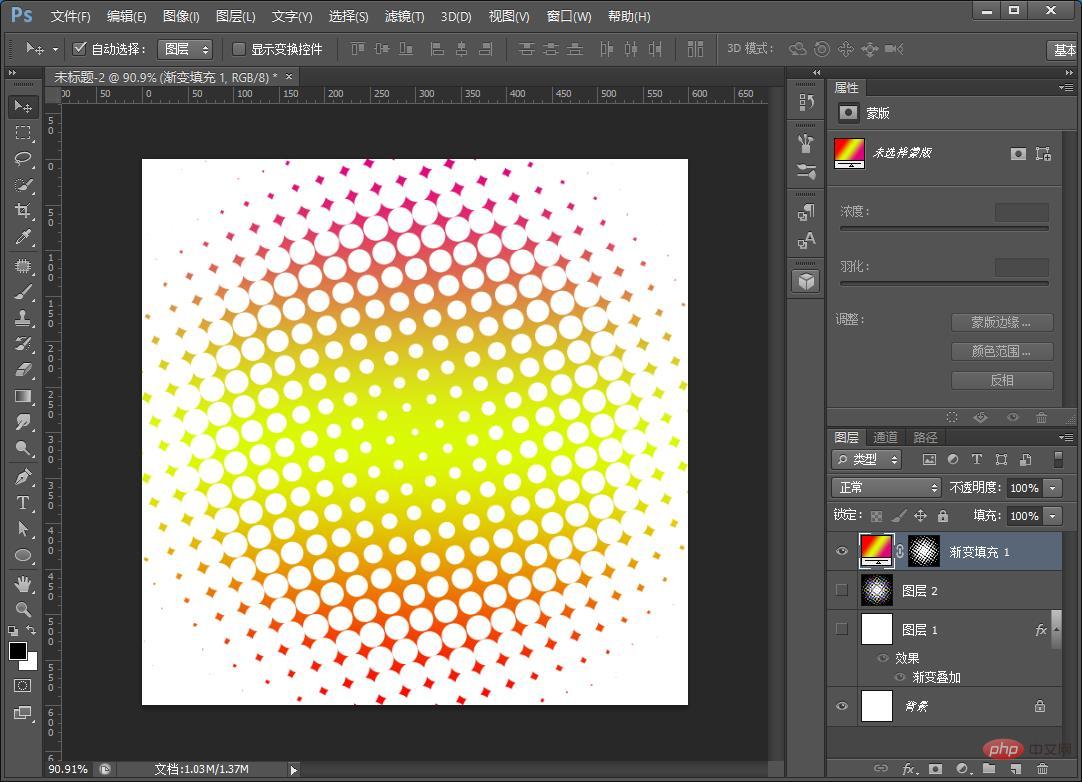Change screen mode at toolbox bottom
The height and width of the screenshot is (782, 1082).
(x=23, y=713)
